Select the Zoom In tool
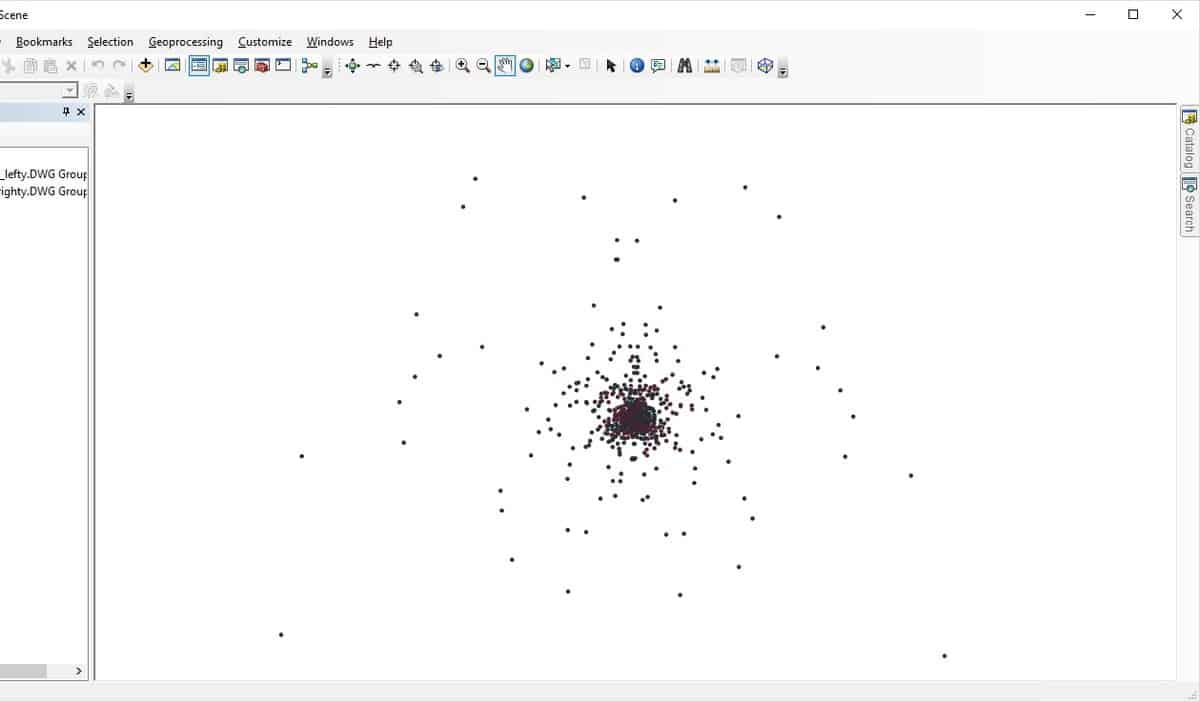The width and height of the screenshot is (1200, 702). pos(462,66)
